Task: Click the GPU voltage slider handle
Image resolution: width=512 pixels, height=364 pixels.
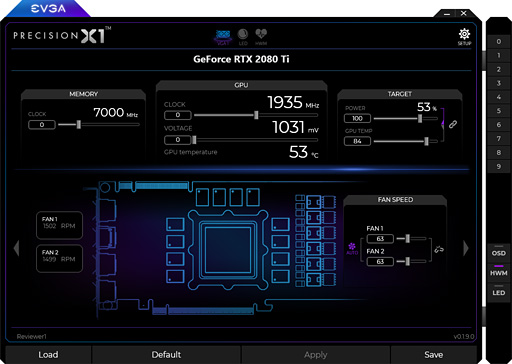Action: pos(194,140)
